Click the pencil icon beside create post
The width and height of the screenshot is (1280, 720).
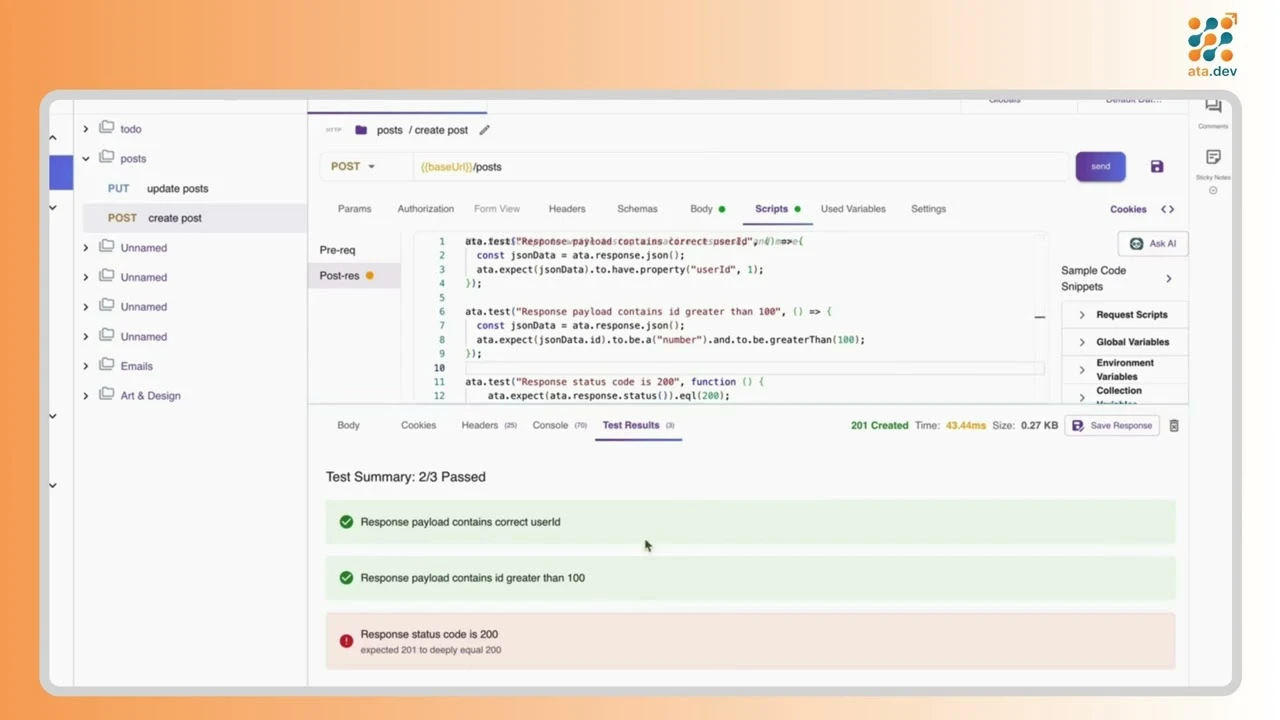click(x=484, y=129)
